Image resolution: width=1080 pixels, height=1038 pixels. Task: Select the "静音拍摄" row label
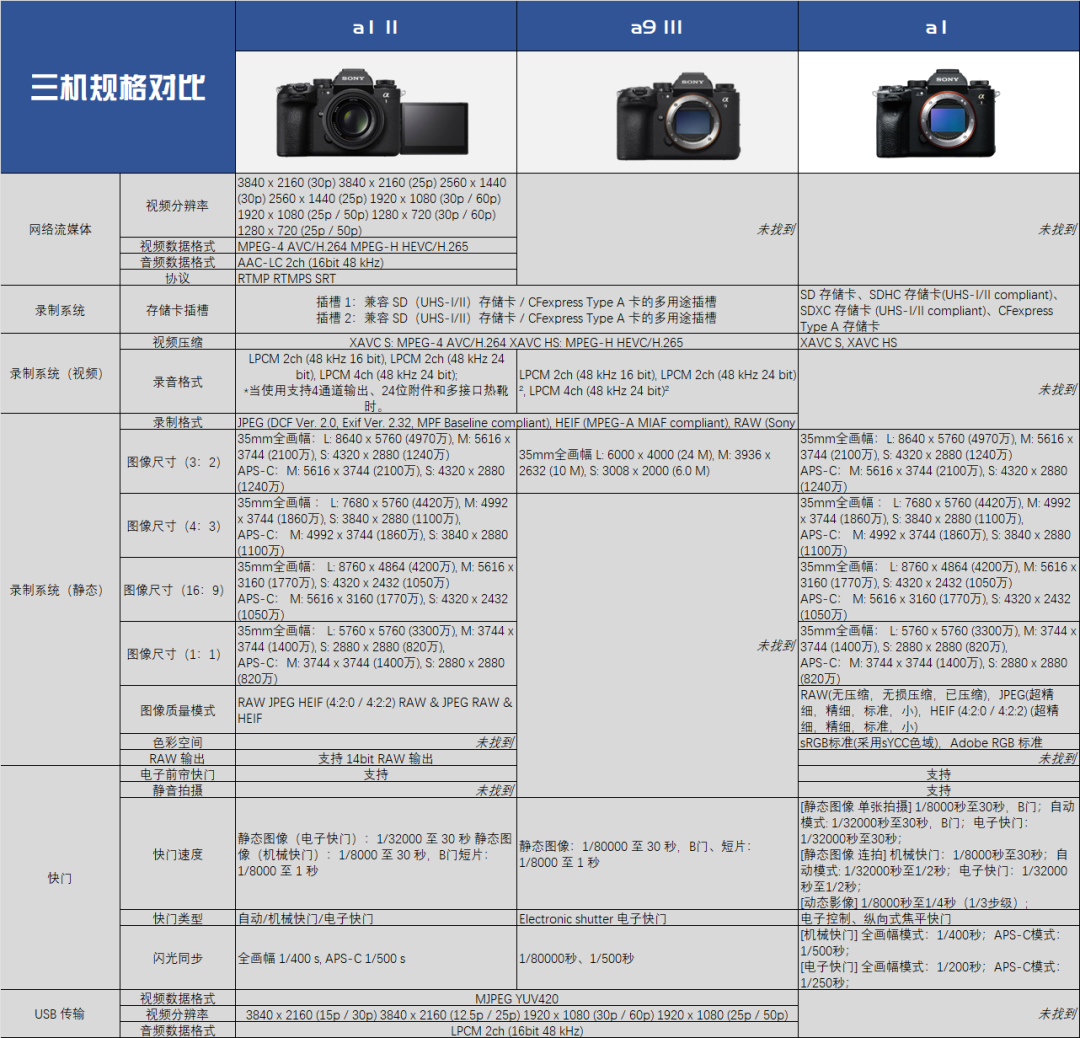coord(178,790)
